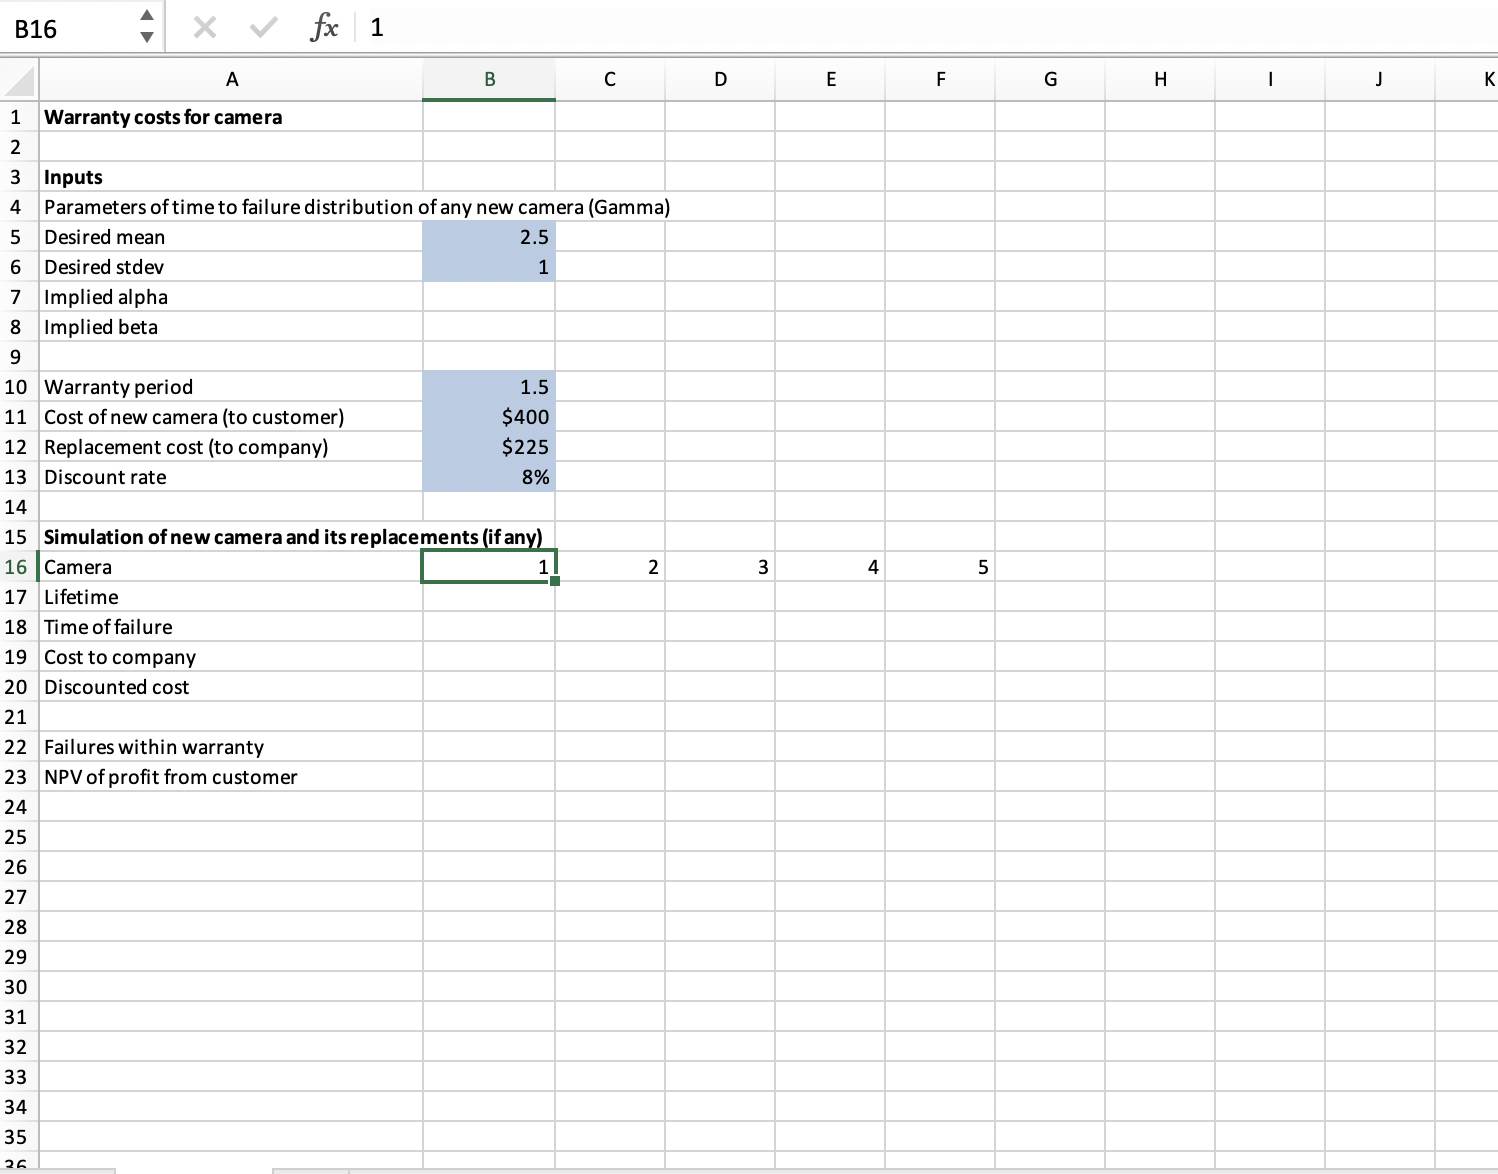Click camera number 2 cell
The height and width of the screenshot is (1174, 1498).
click(610, 567)
